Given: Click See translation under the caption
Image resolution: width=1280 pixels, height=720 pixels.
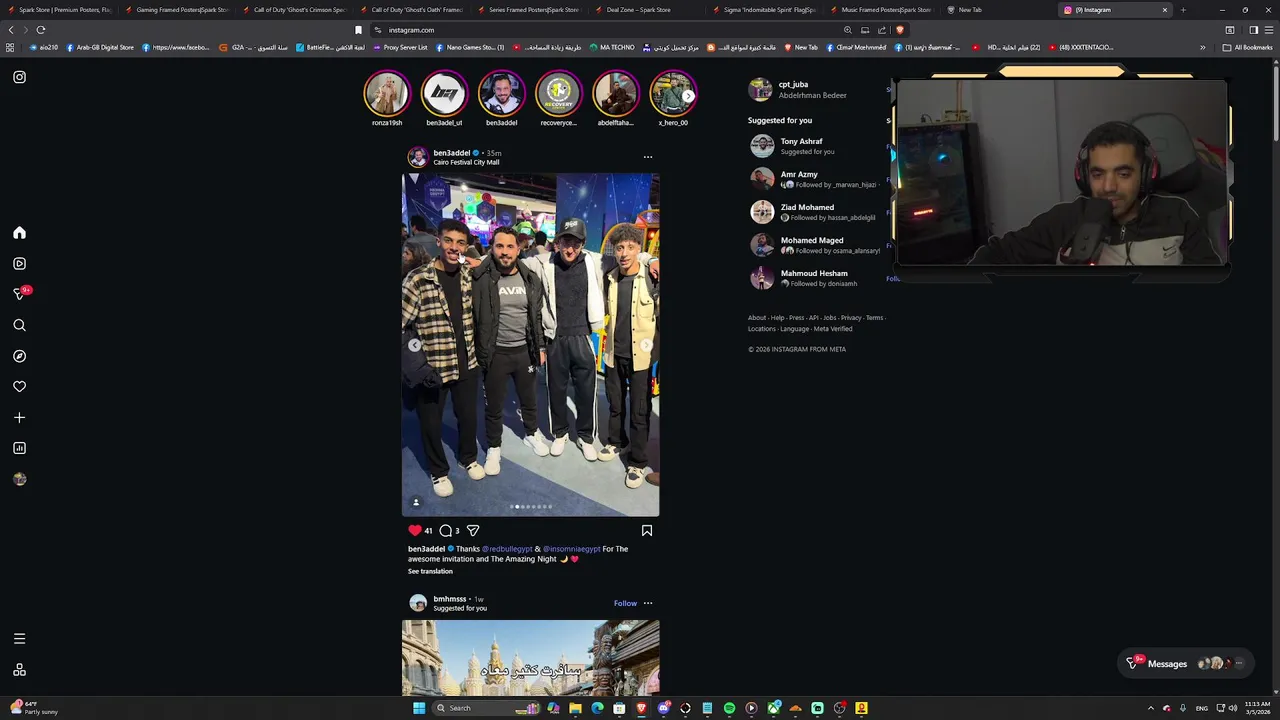Looking at the screenshot, I should coord(430,571).
